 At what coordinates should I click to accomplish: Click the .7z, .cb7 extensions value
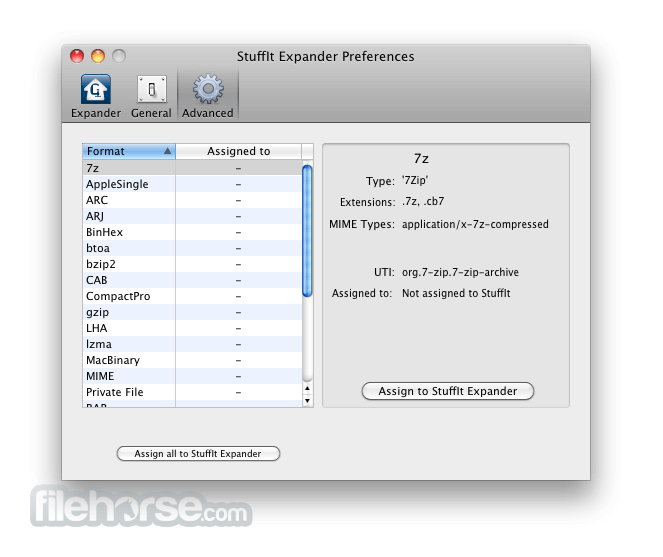click(423, 201)
